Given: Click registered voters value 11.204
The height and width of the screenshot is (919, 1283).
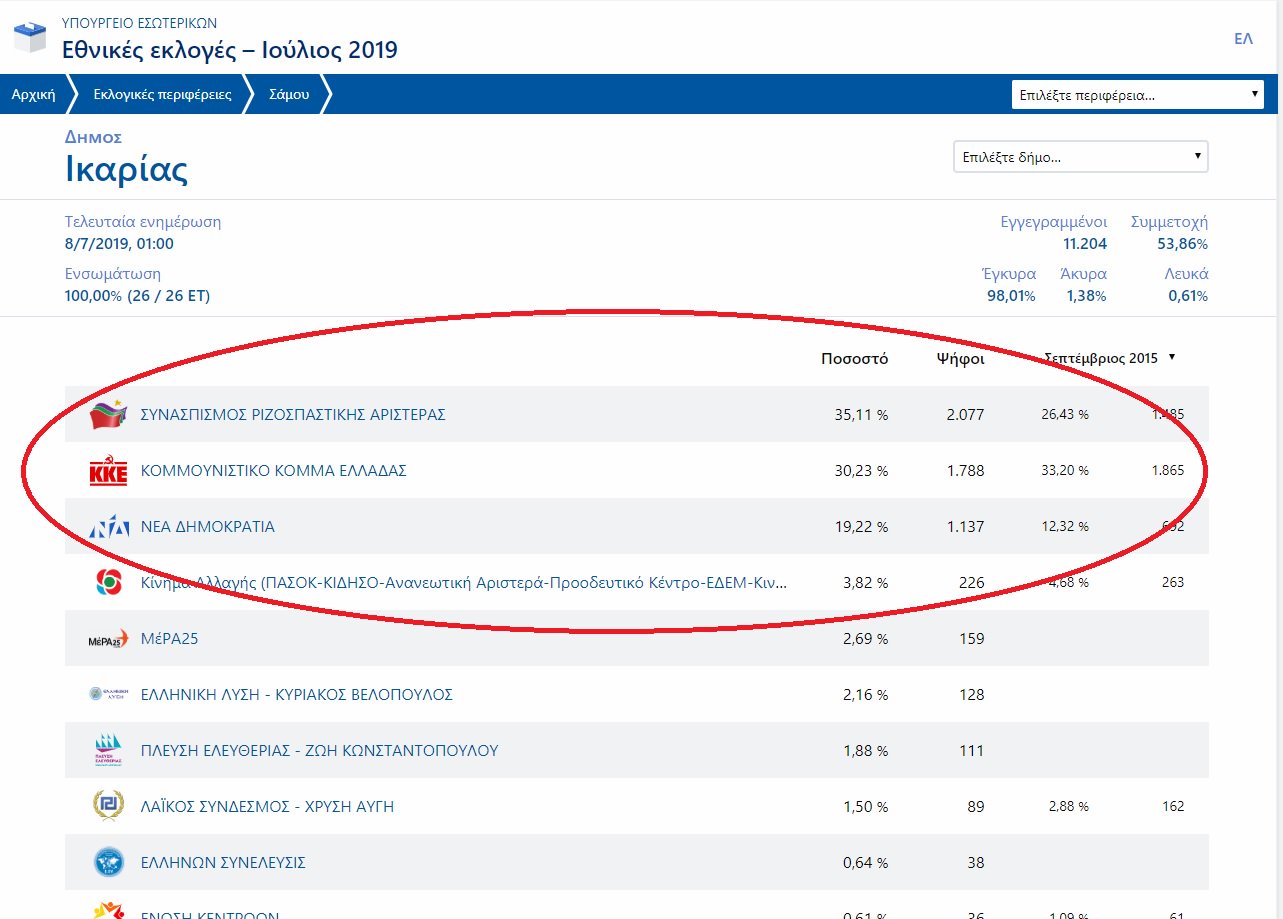Looking at the screenshot, I should pos(1085,244).
